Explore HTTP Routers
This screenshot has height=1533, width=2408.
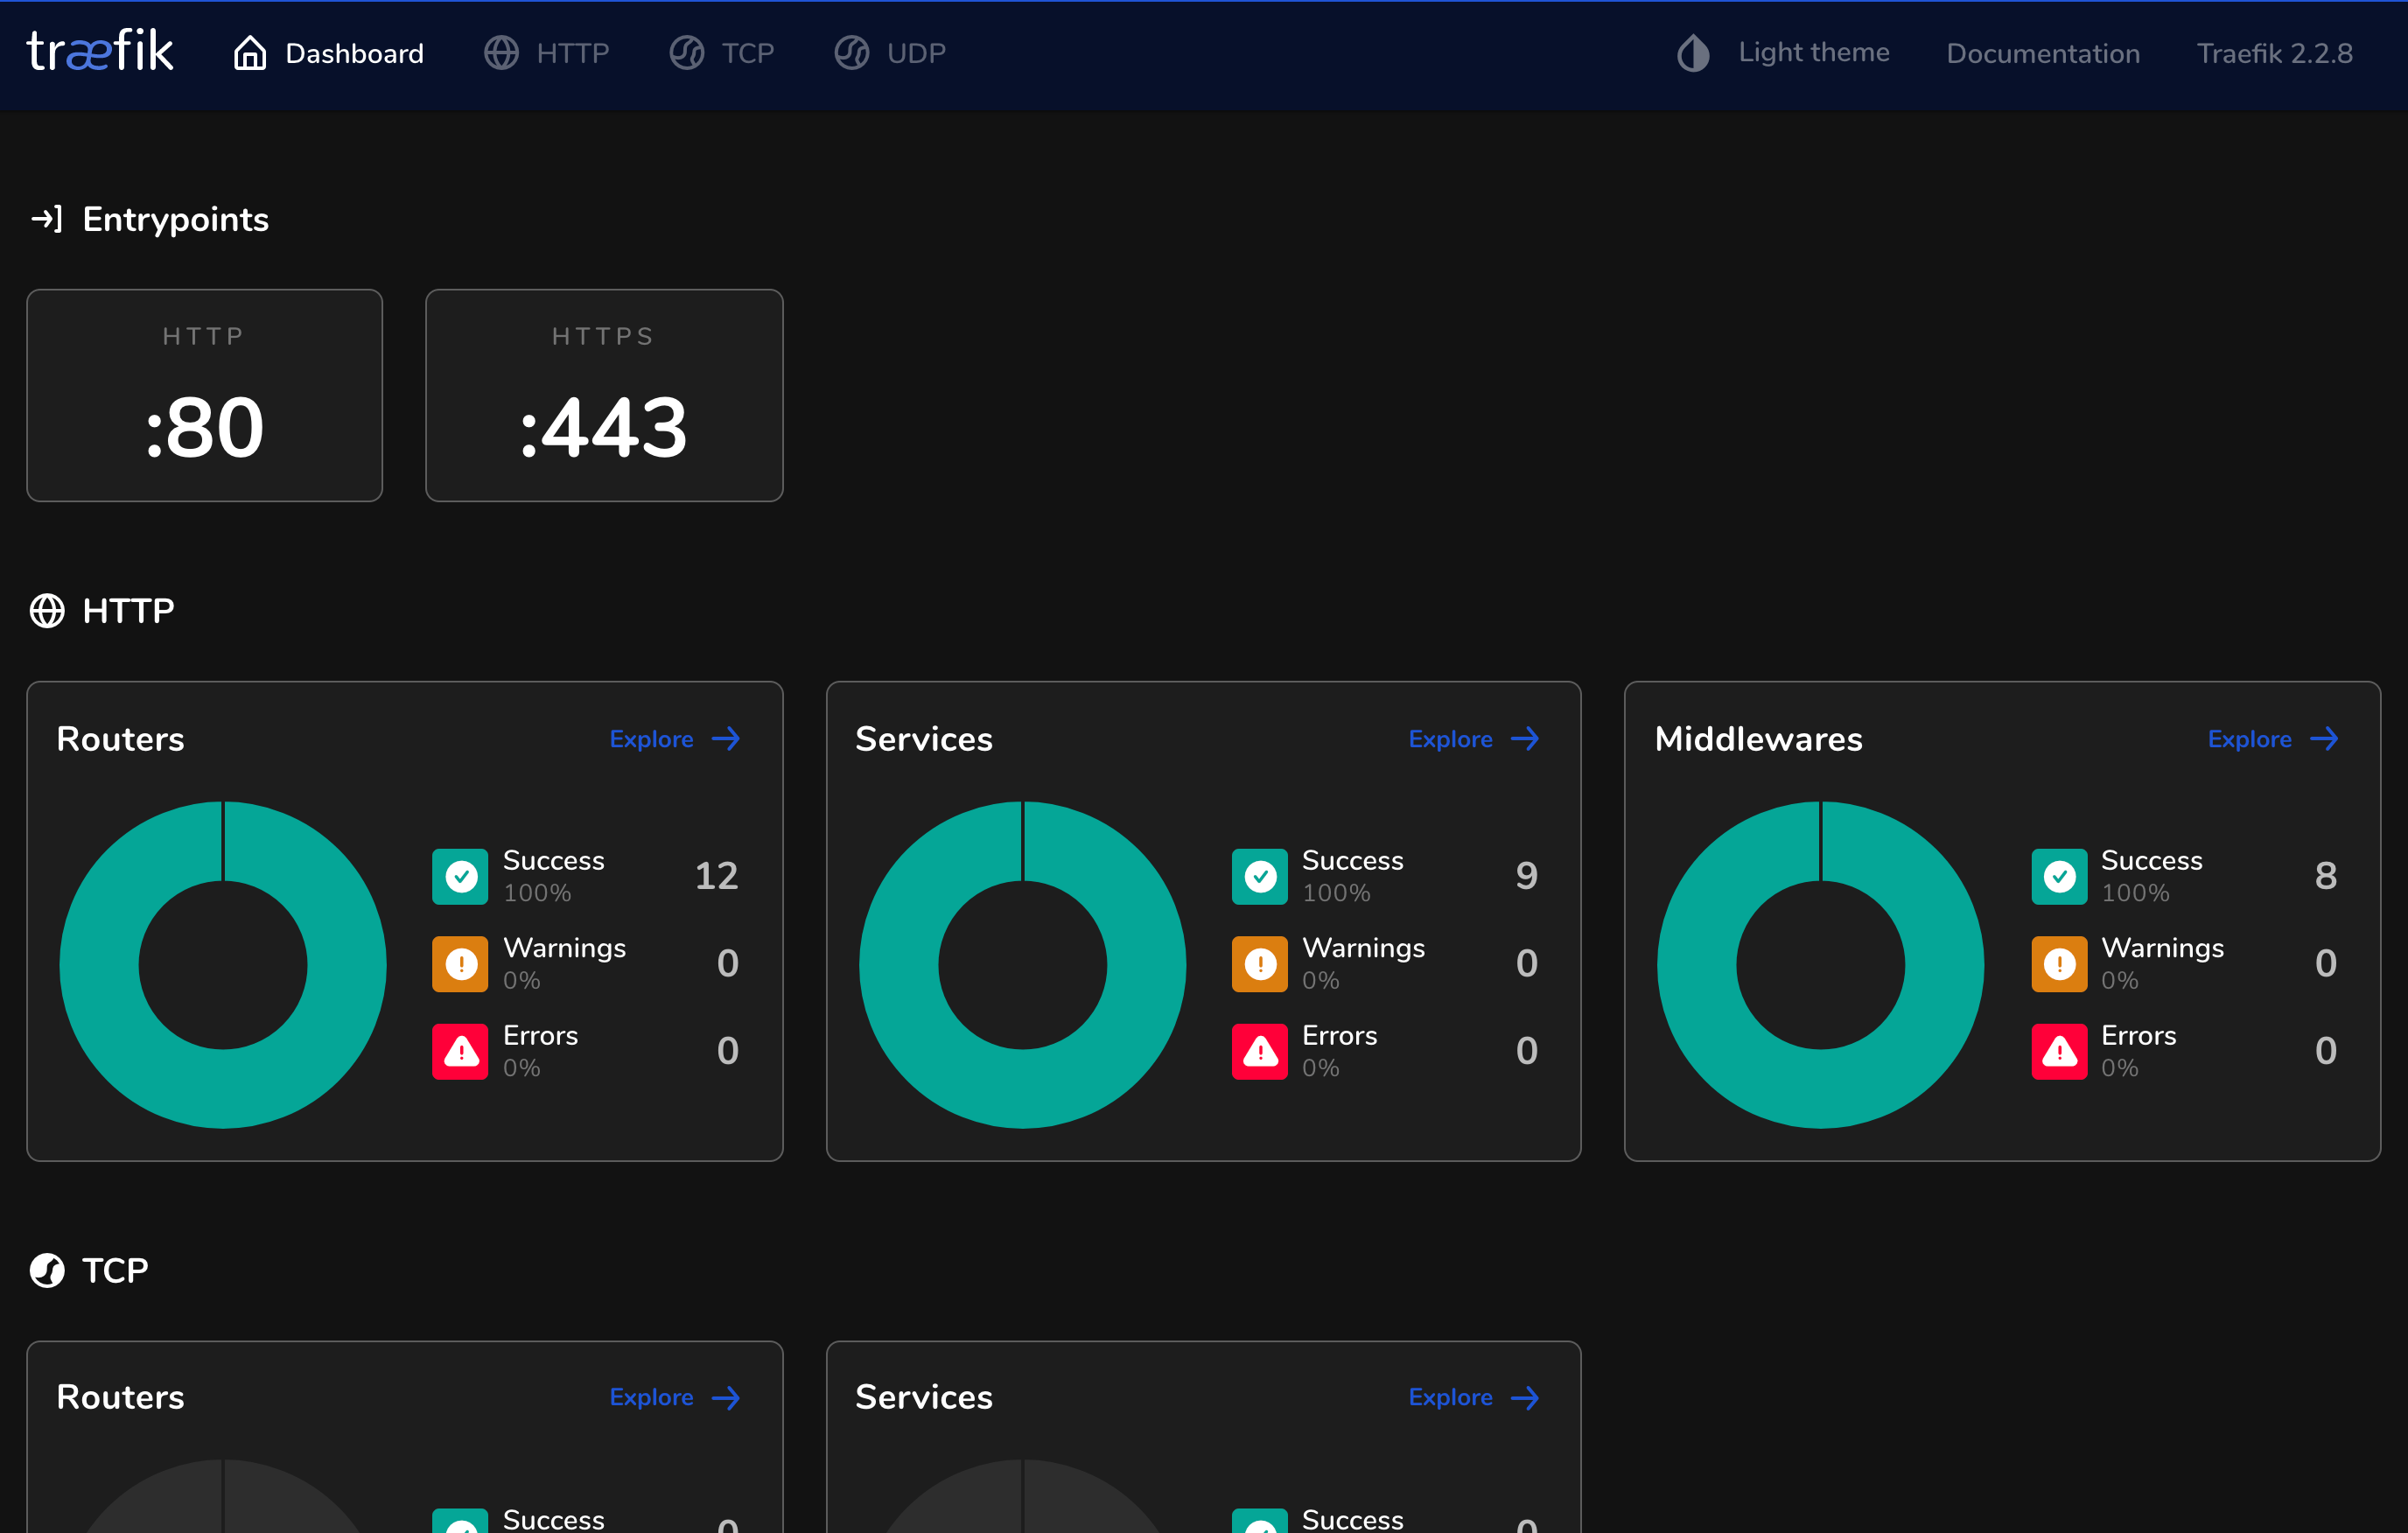click(x=675, y=738)
